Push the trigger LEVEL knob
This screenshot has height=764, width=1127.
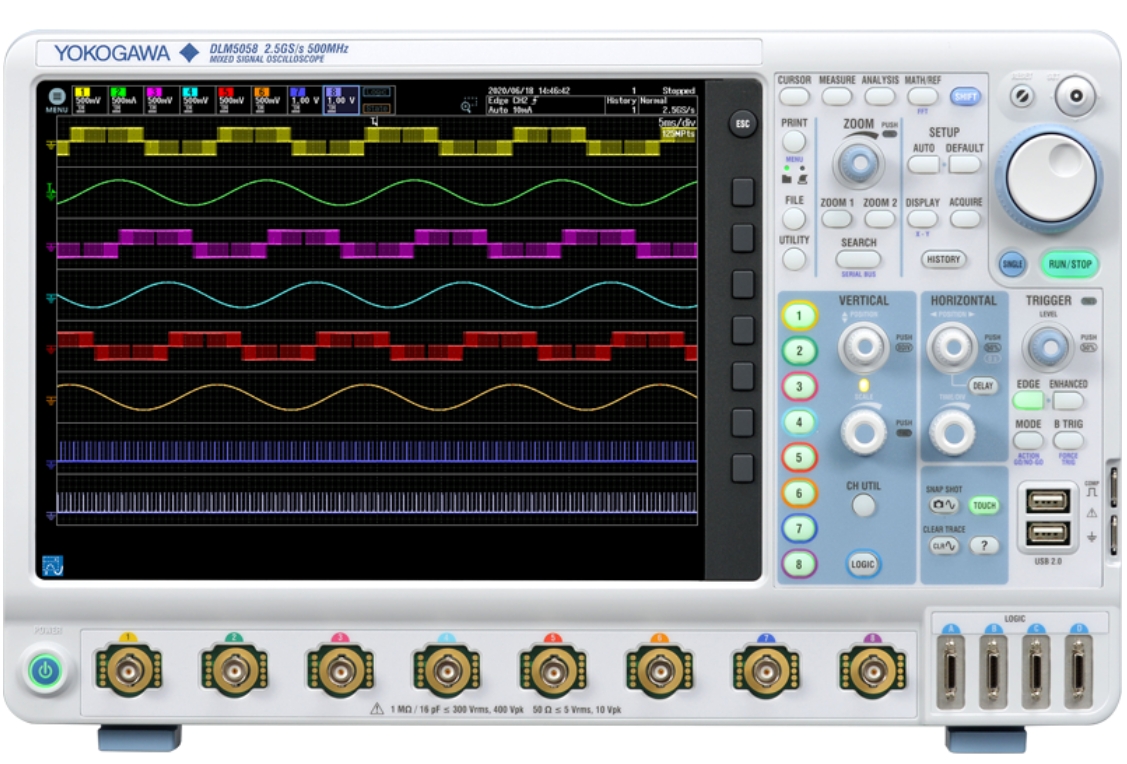[1048, 347]
